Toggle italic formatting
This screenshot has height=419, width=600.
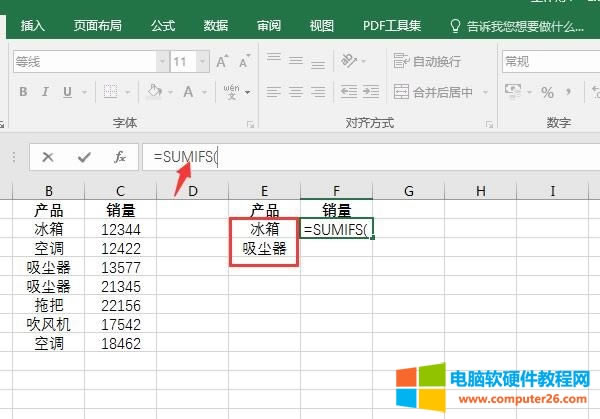pos(46,92)
